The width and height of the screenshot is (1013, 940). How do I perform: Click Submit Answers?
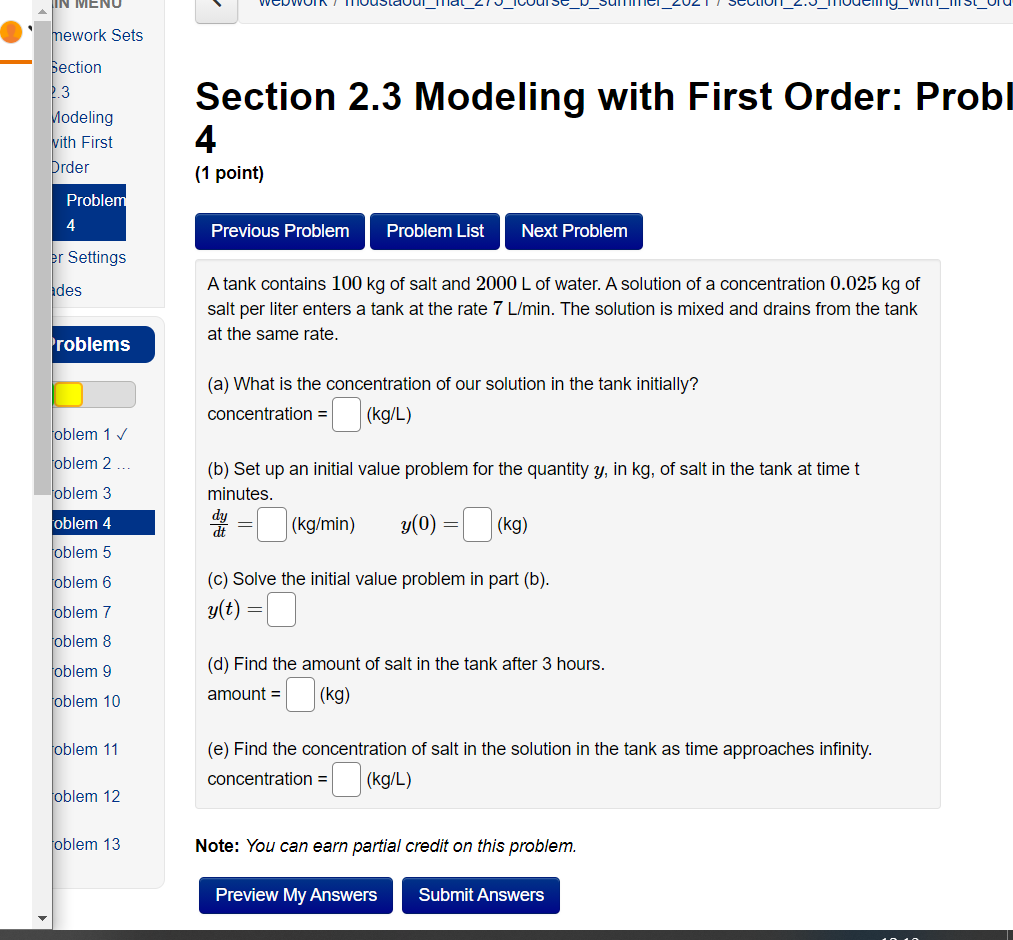click(480, 895)
